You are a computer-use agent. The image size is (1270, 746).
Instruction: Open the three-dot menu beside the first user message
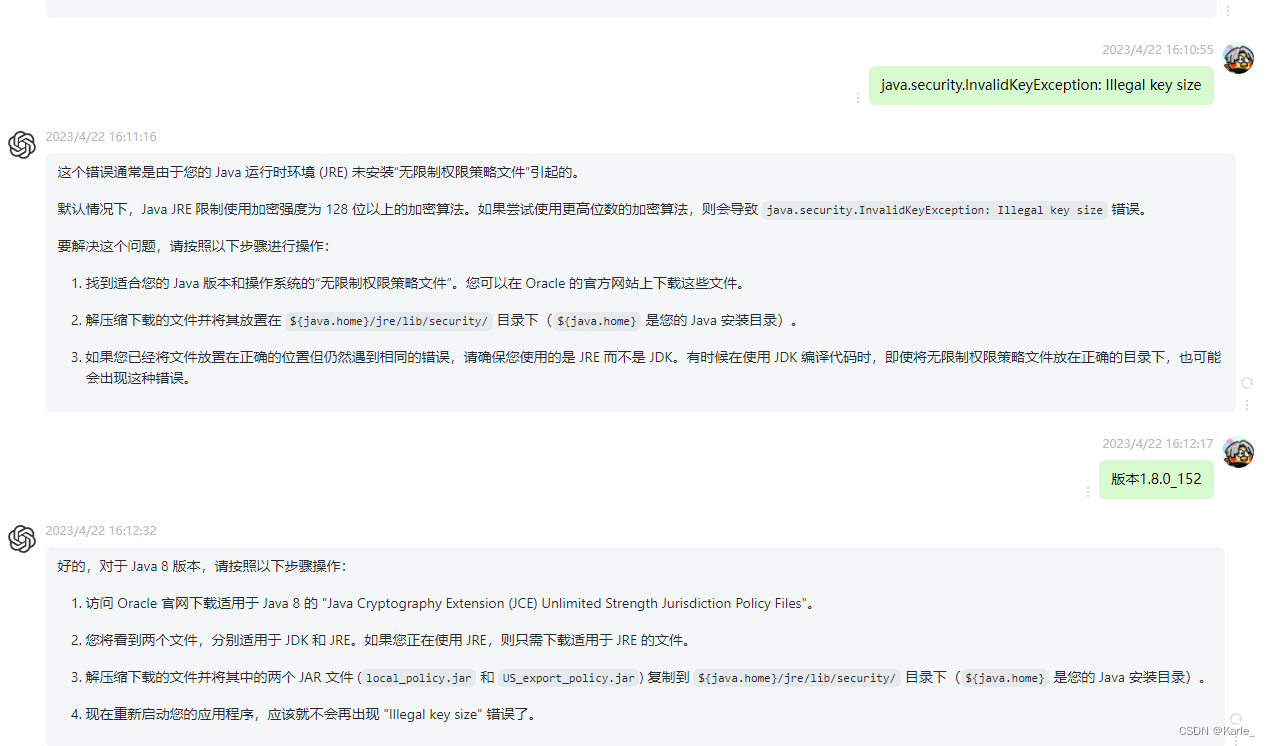[857, 98]
